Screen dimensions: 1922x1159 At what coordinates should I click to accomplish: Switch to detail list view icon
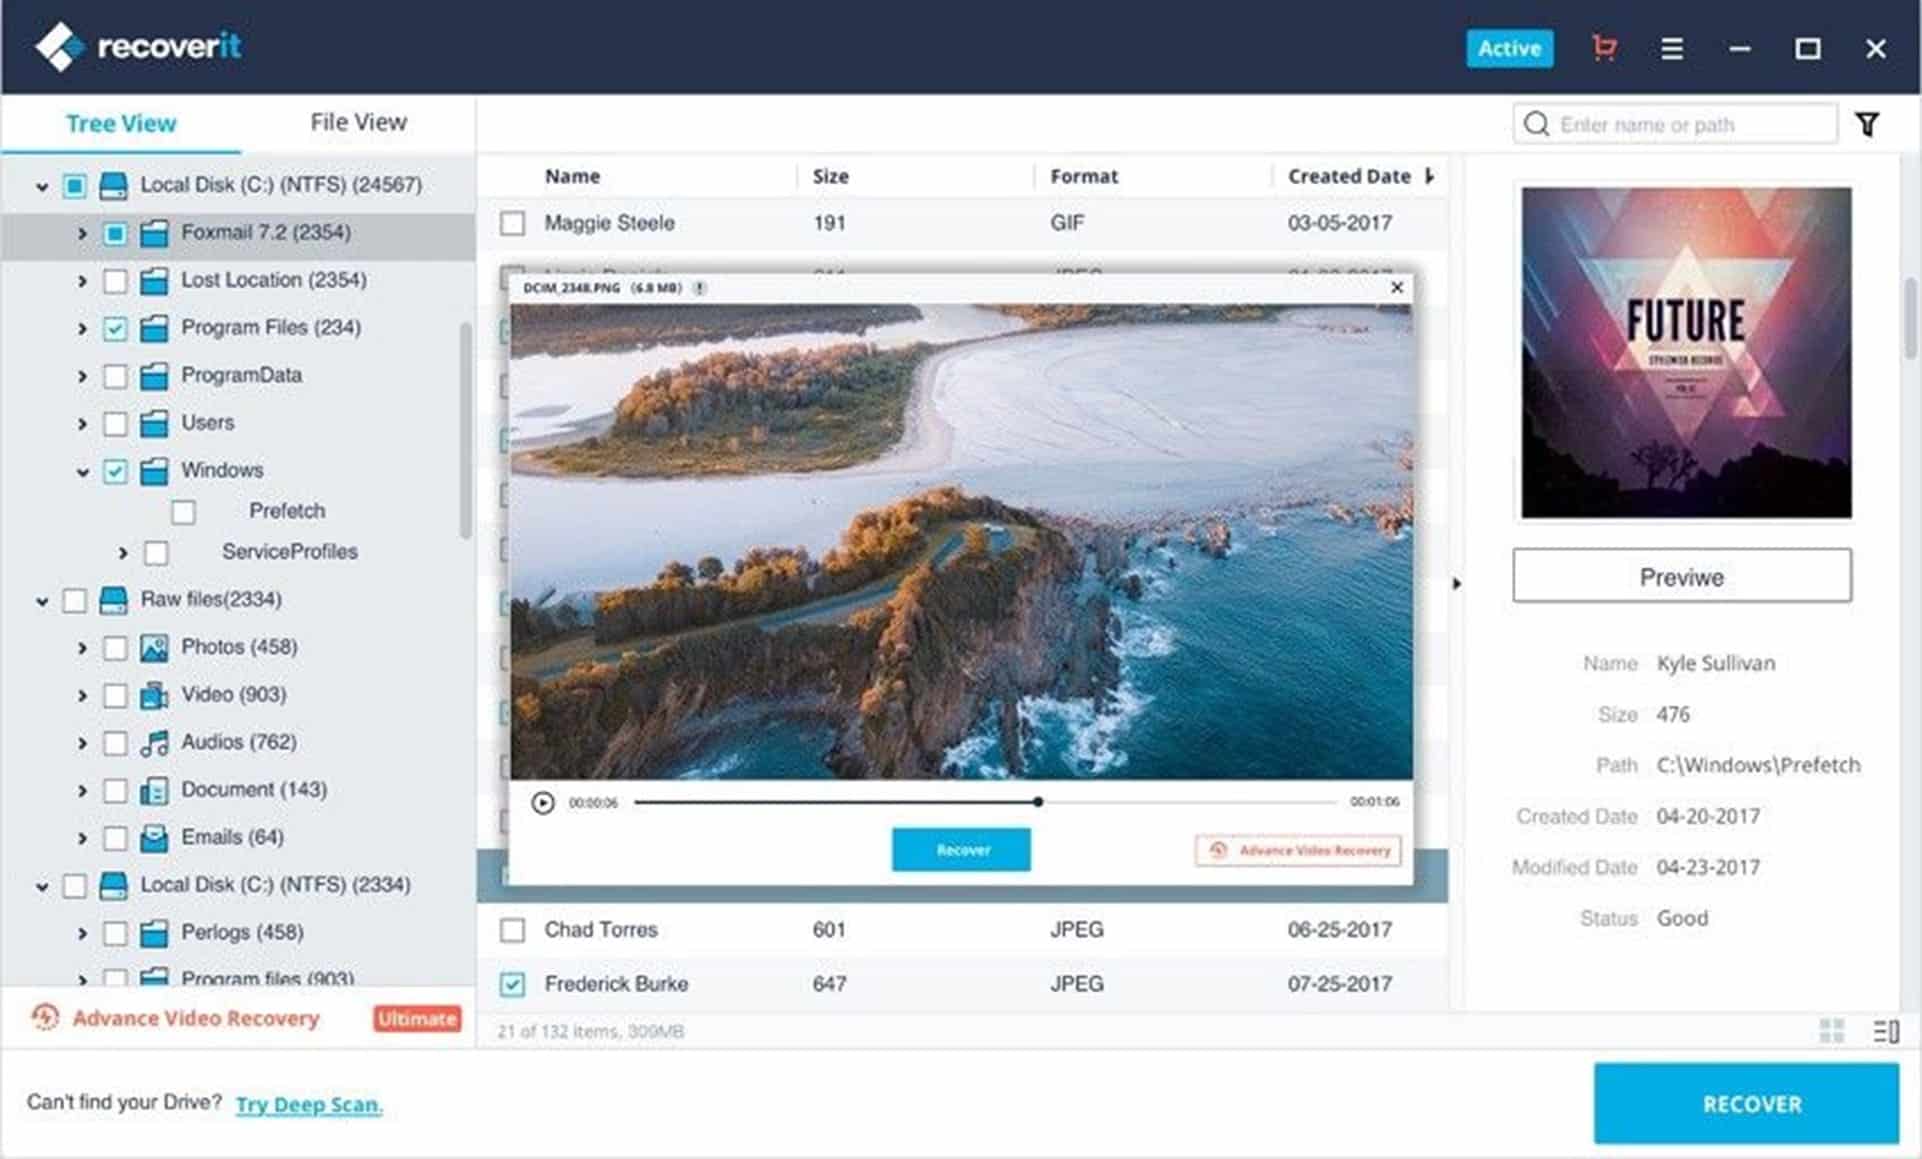1886,1030
